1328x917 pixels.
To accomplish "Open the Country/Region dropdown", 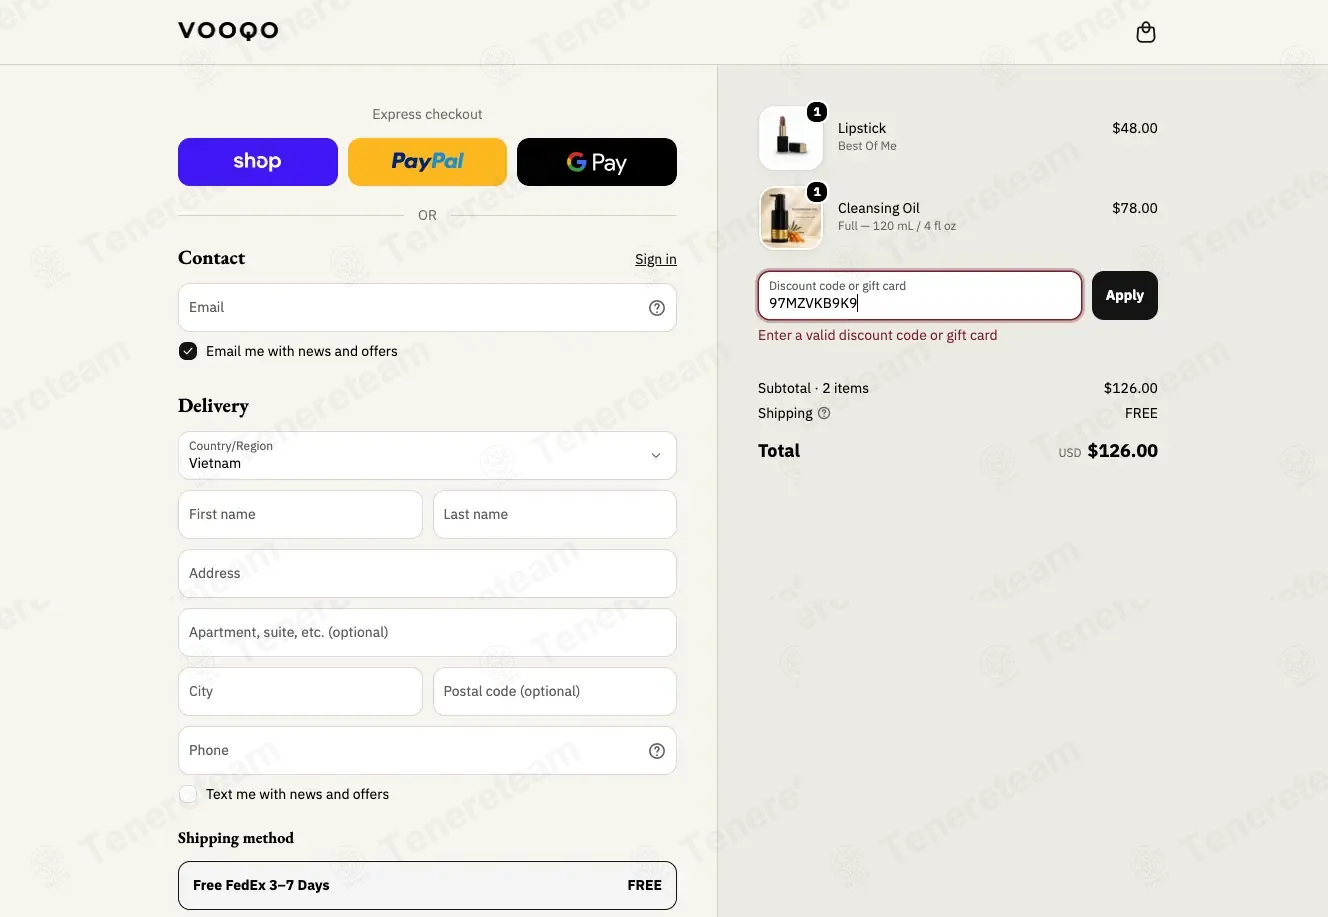I will (x=427, y=455).
